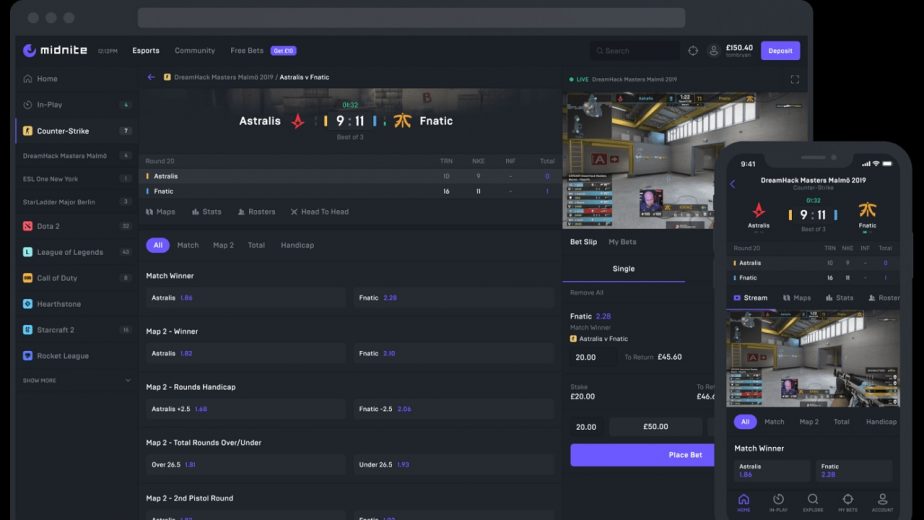Select Over 26.5 total rounds
The width and height of the screenshot is (924, 520).
click(246, 465)
